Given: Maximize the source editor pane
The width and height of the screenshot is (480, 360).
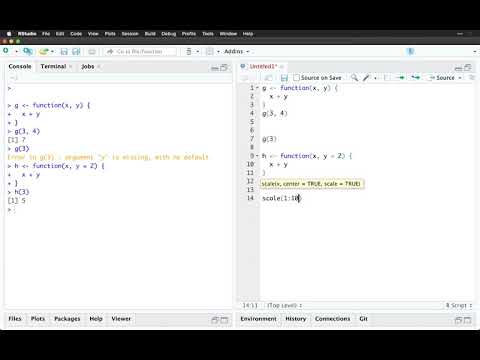Looking at the screenshot, I should (468, 68).
